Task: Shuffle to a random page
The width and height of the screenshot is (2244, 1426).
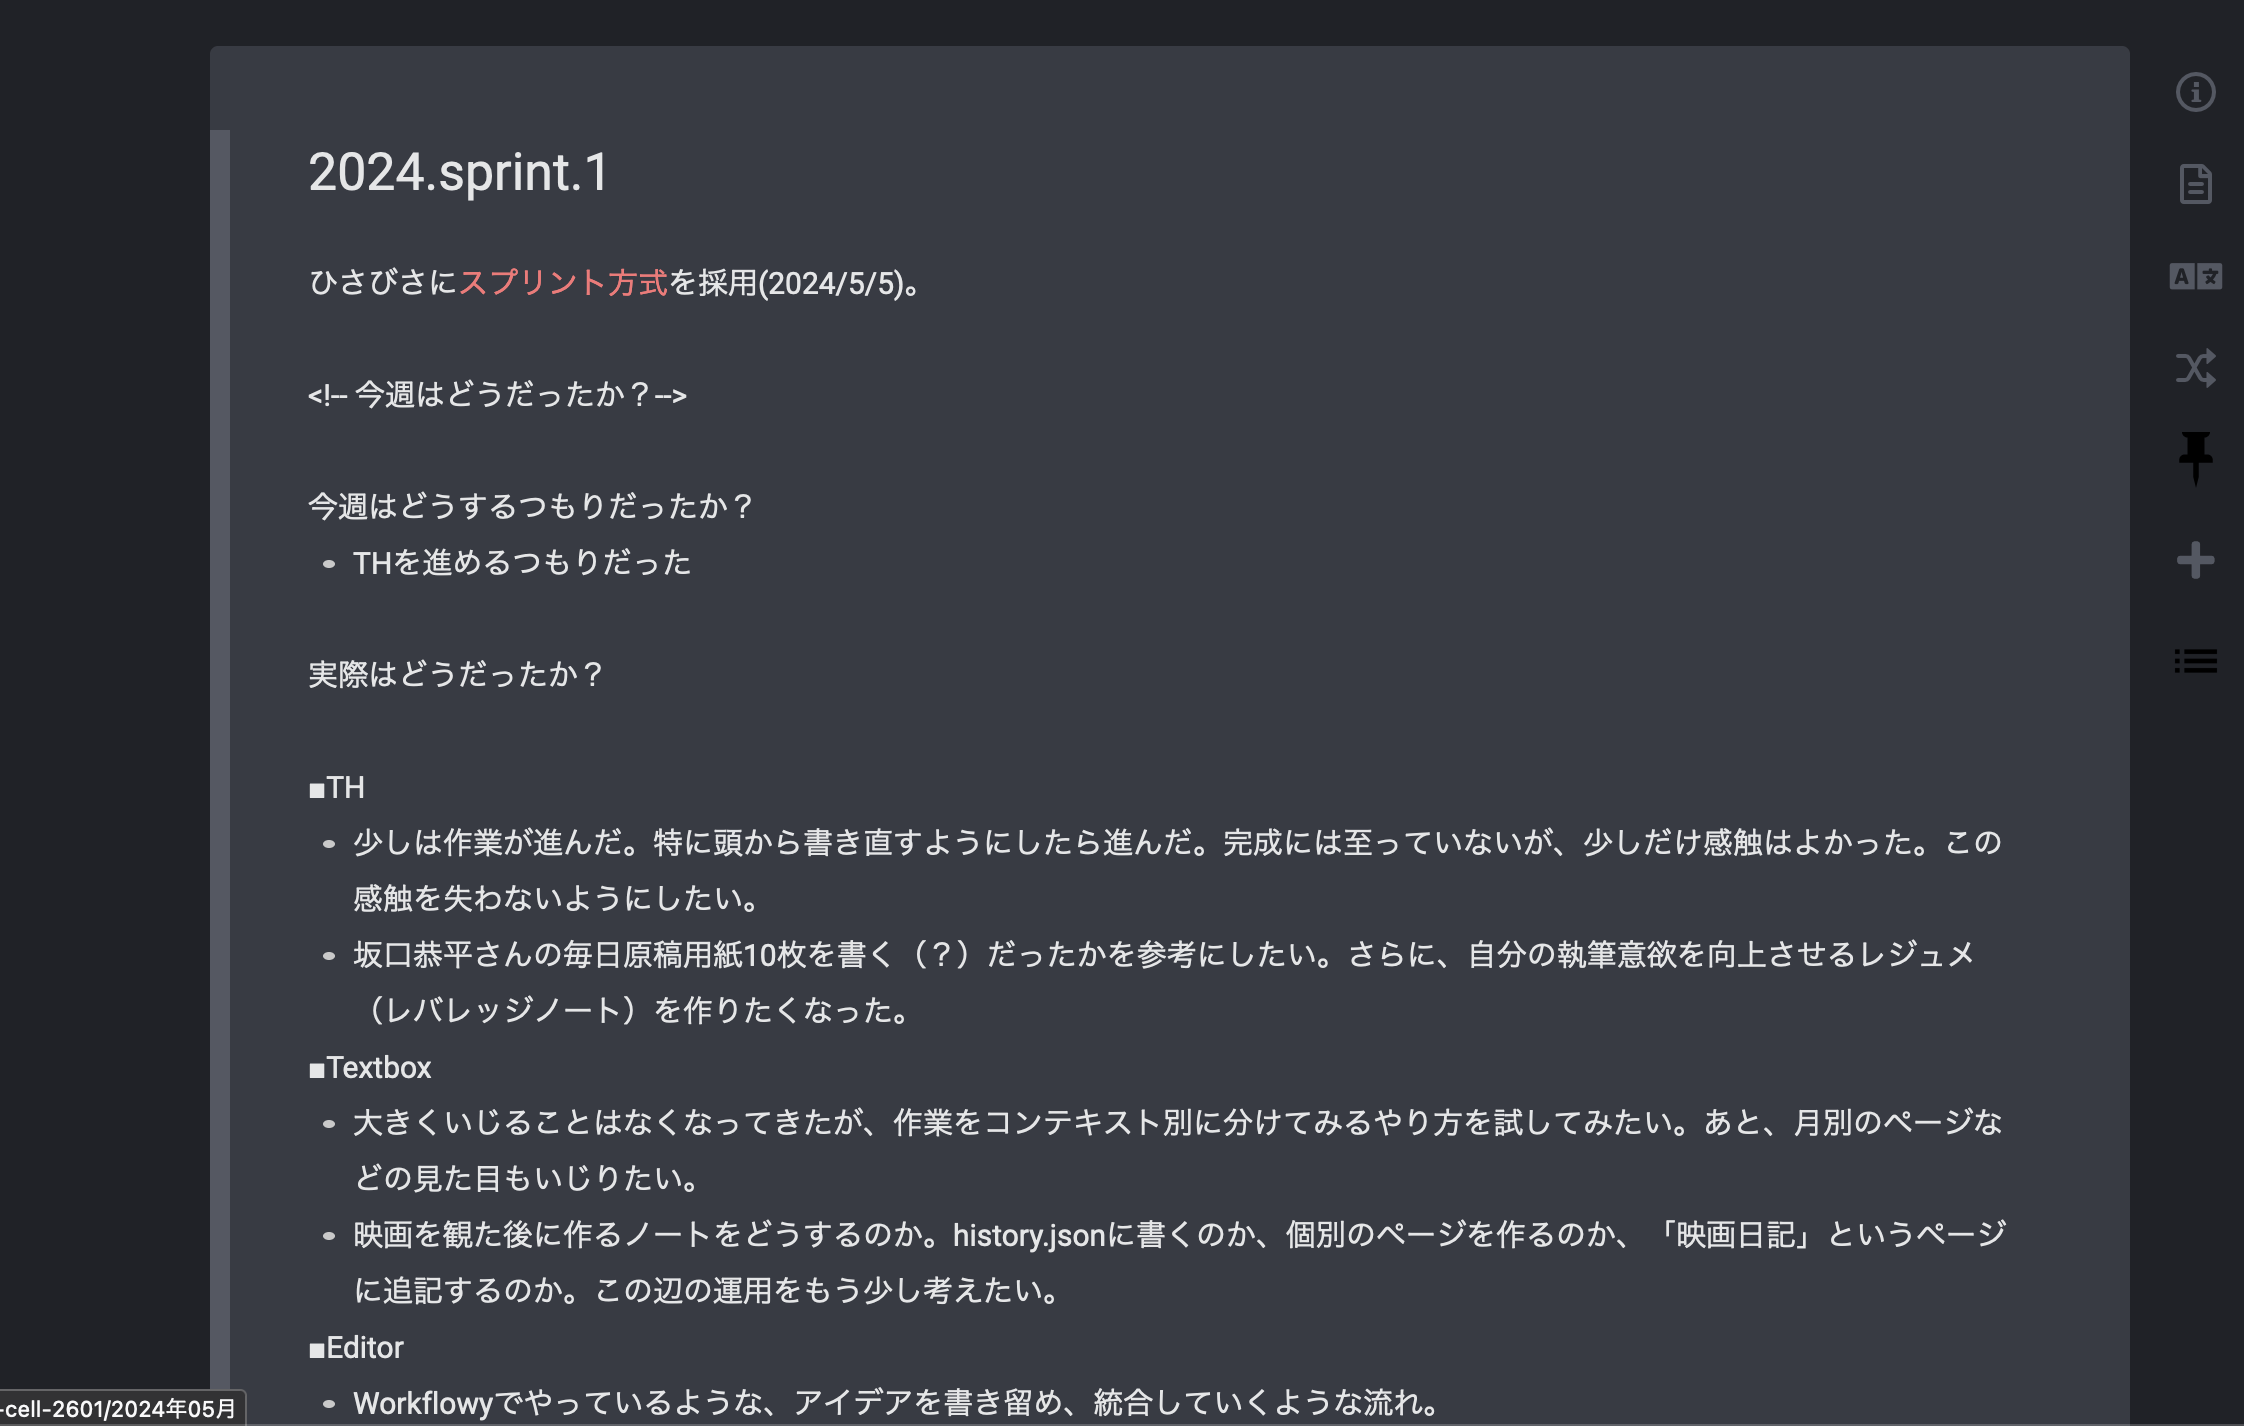Action: tap(2196, 369)
